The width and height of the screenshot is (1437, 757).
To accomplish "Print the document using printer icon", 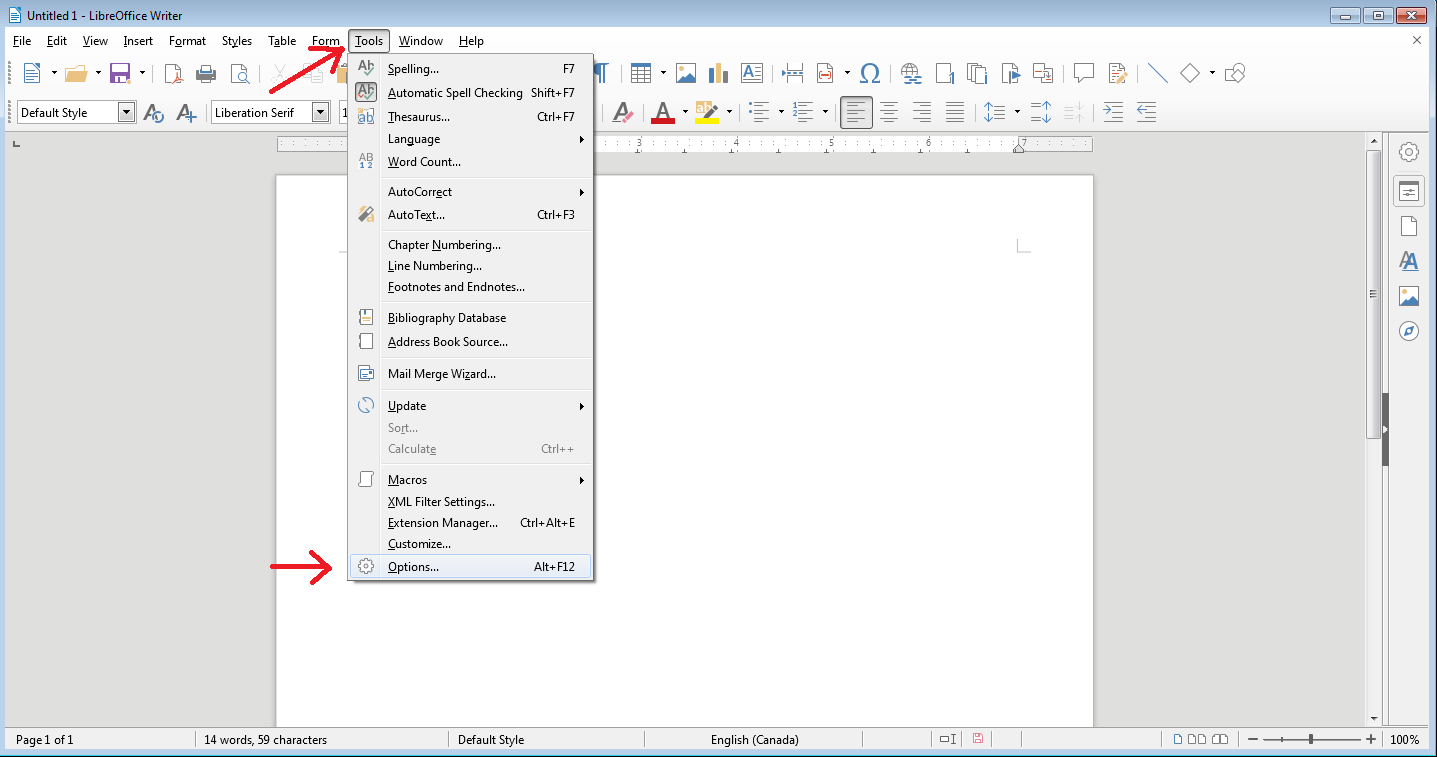I will click(206, 73).
